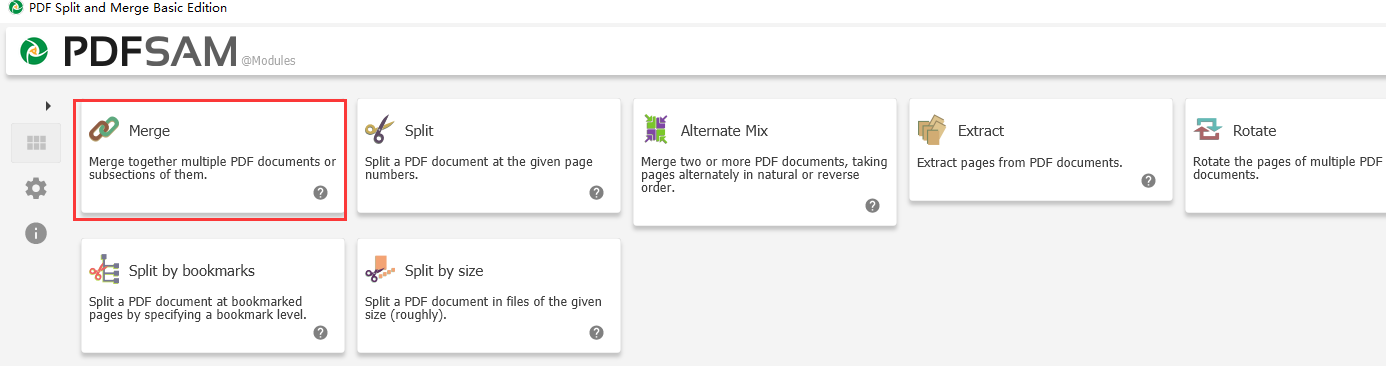Open the About info icon in sidebar
The width and height of the screenshot is (1386, 366).
tap(36, 233)
